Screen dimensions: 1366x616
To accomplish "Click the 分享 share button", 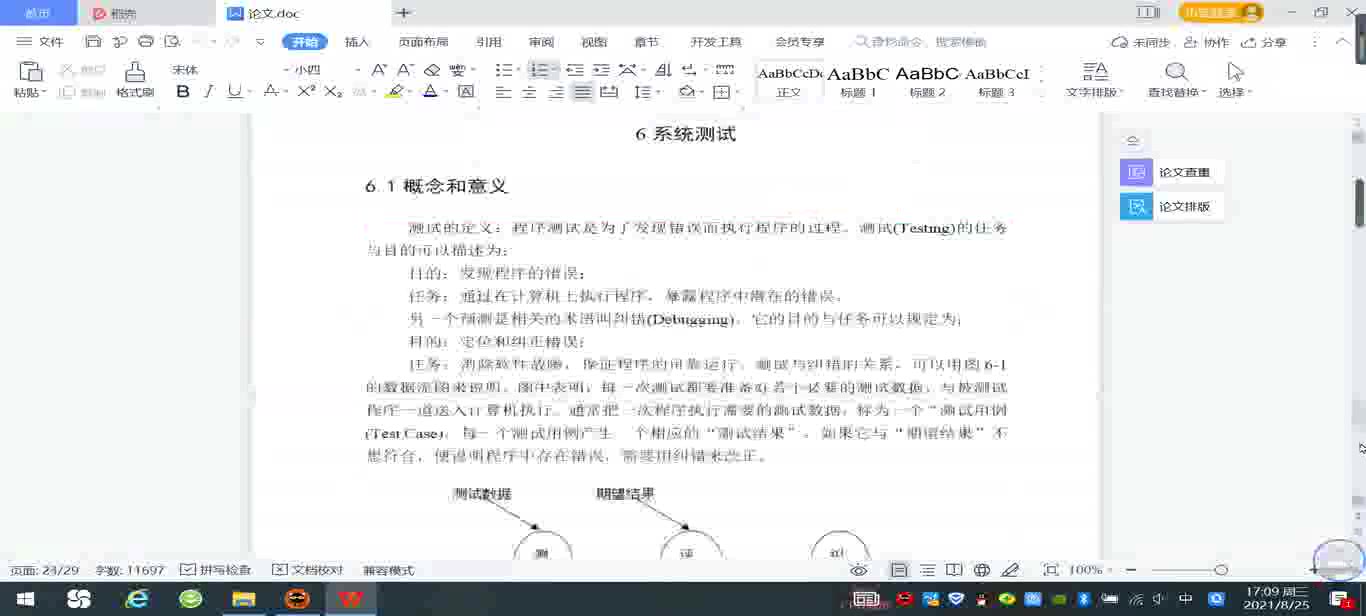I will pos(1264,42).
